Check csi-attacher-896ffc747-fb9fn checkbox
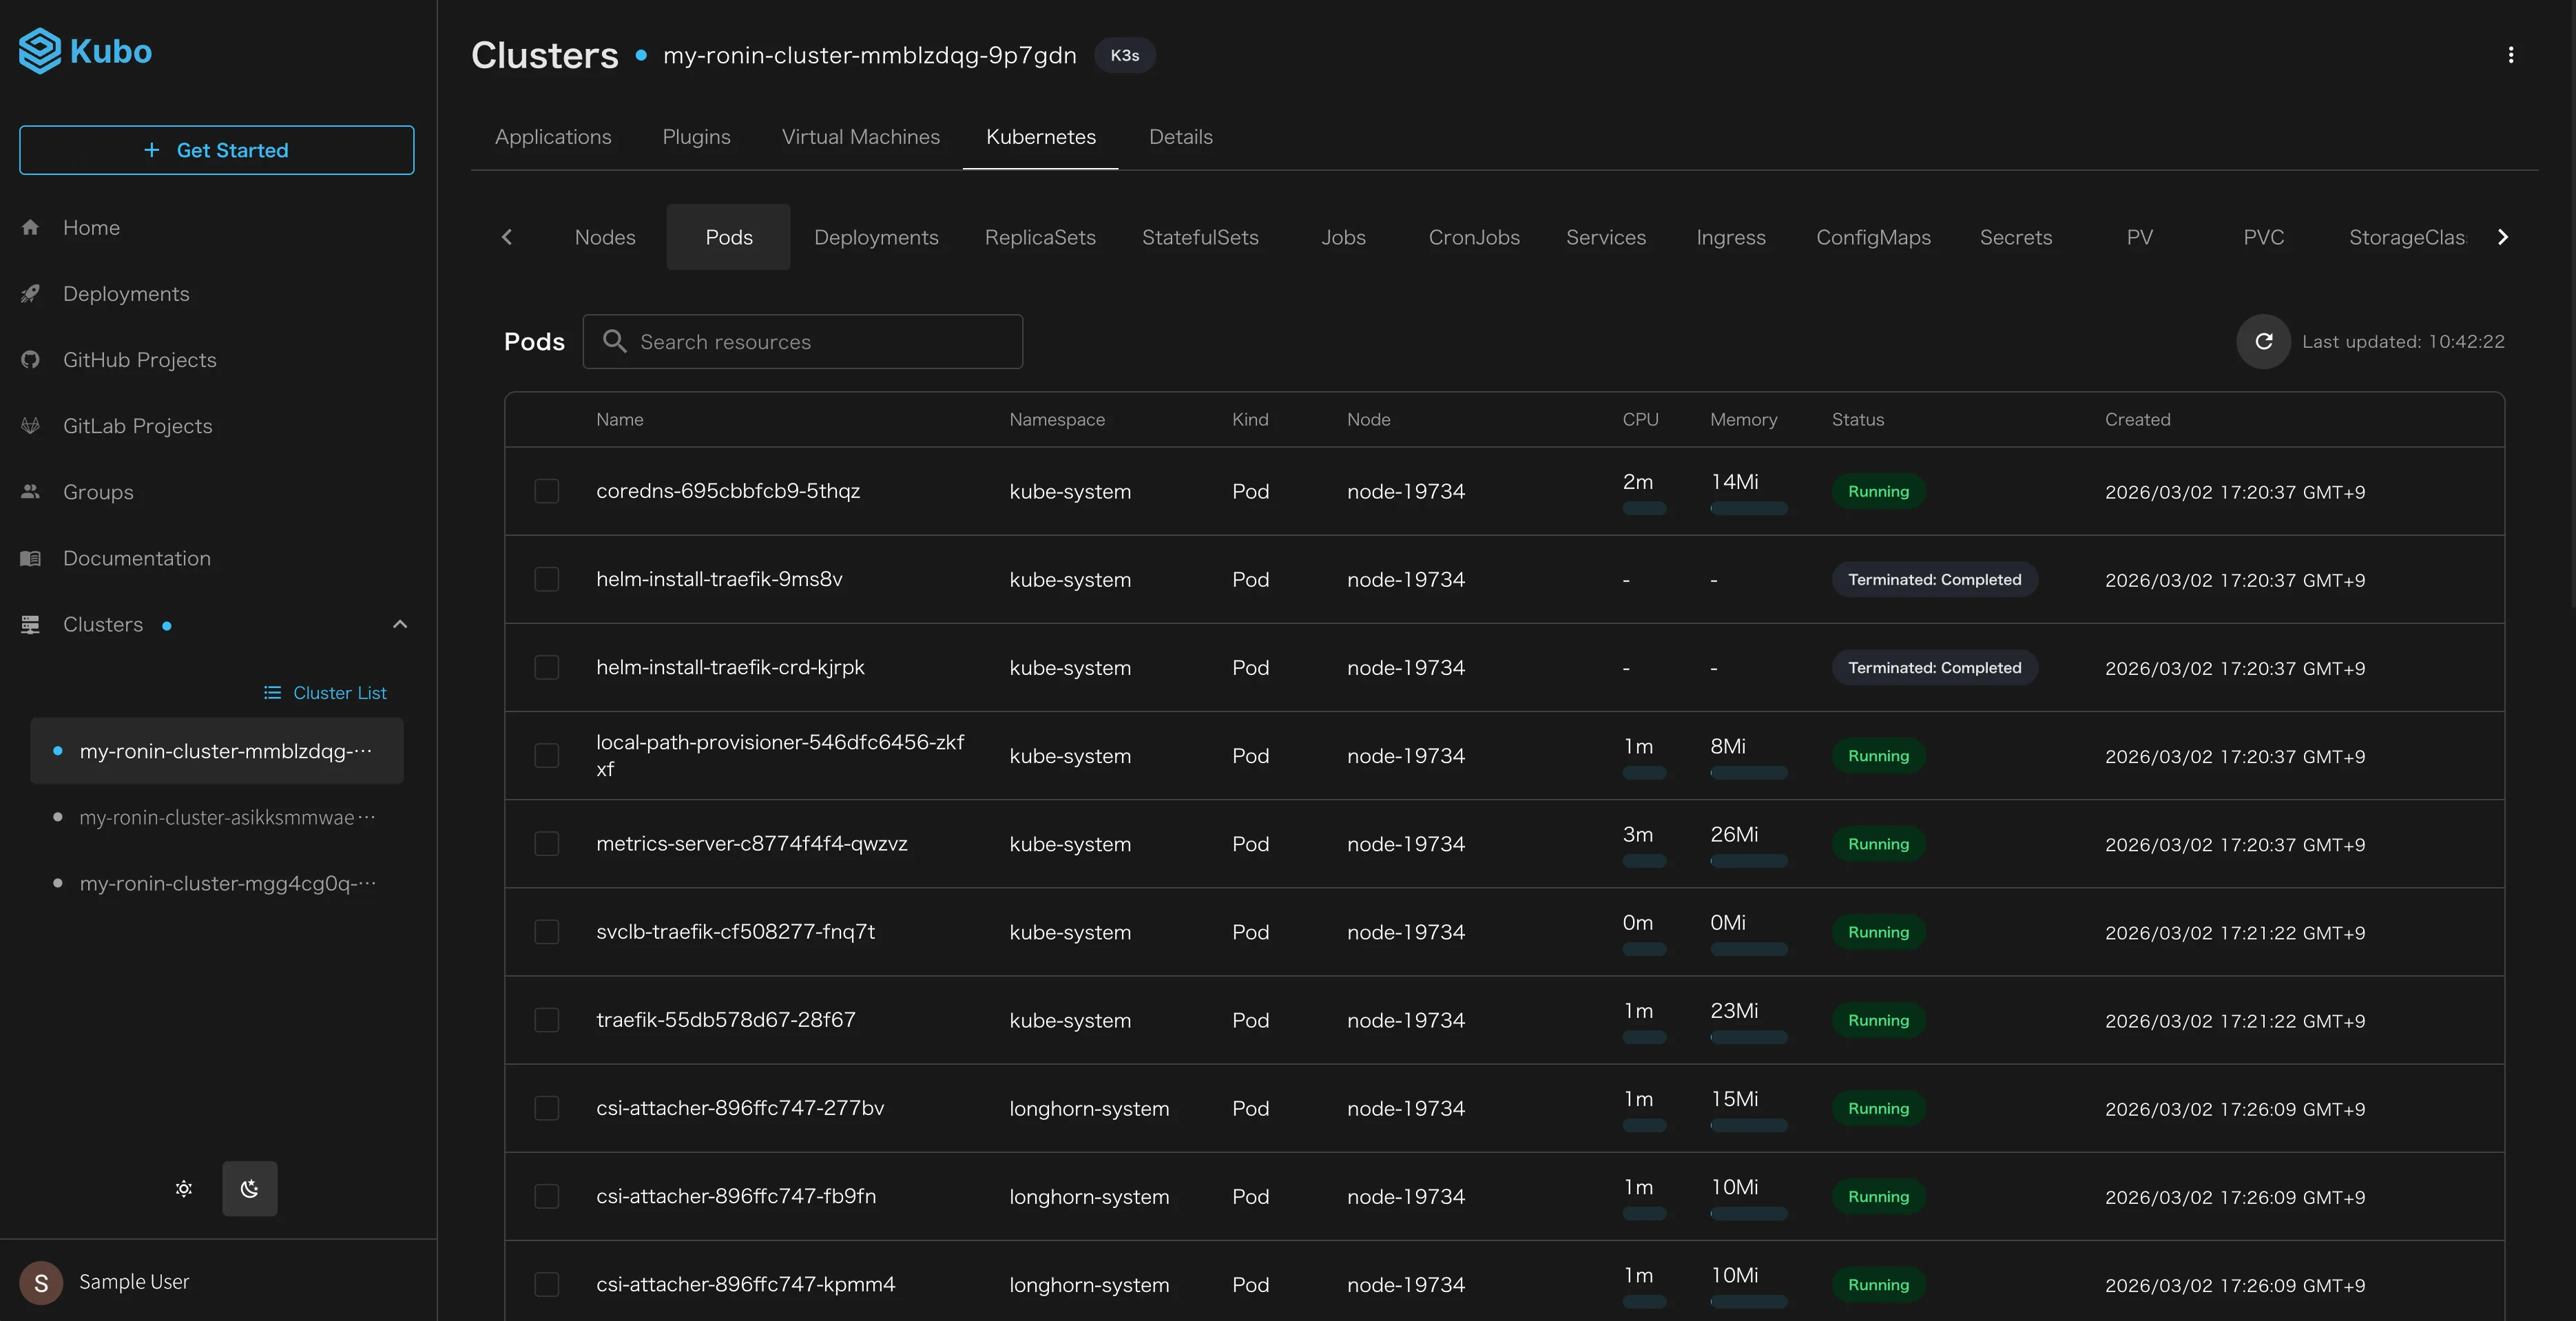The width and height of the screenshot is (2576, 1321). pos(547,1196)
